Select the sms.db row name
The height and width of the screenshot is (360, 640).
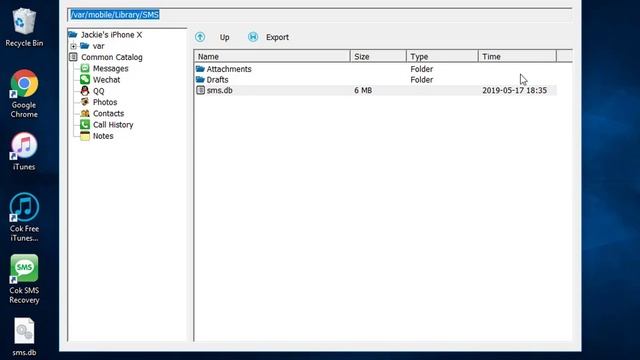[x=220, y=90]
